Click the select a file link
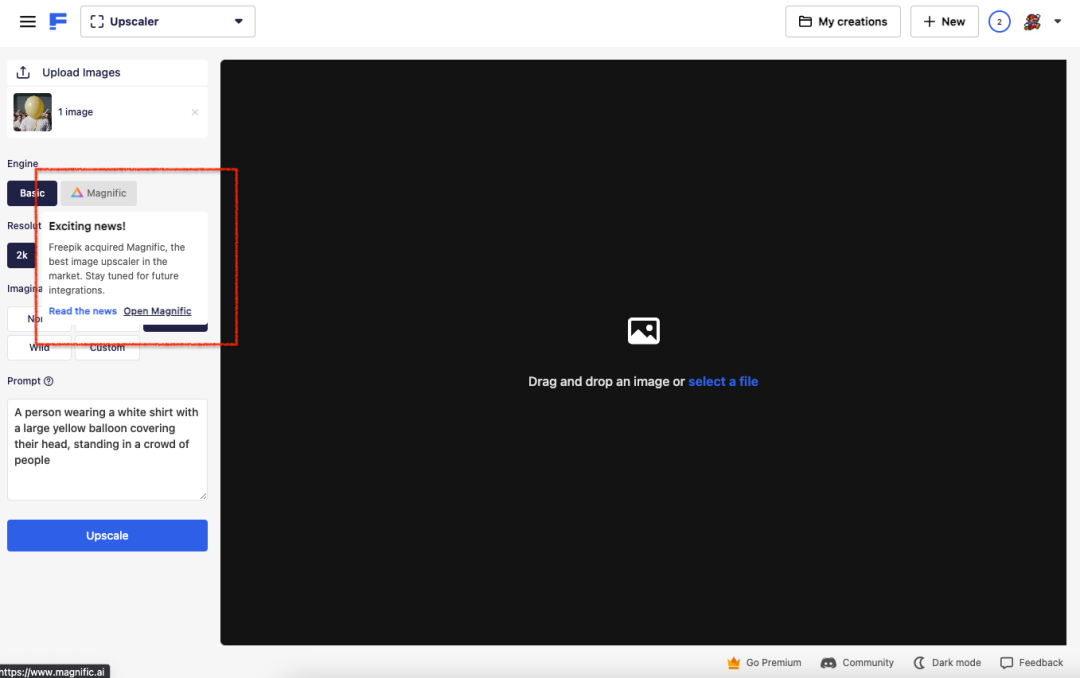 pos(723,381)
